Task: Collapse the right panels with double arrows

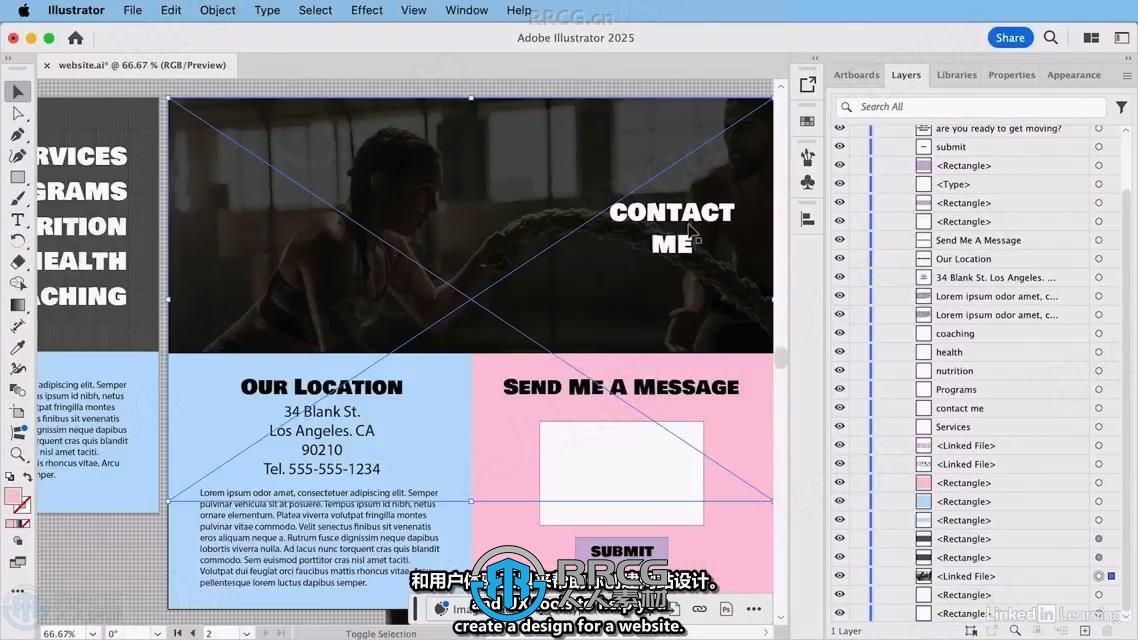Action: (1127, 58)
